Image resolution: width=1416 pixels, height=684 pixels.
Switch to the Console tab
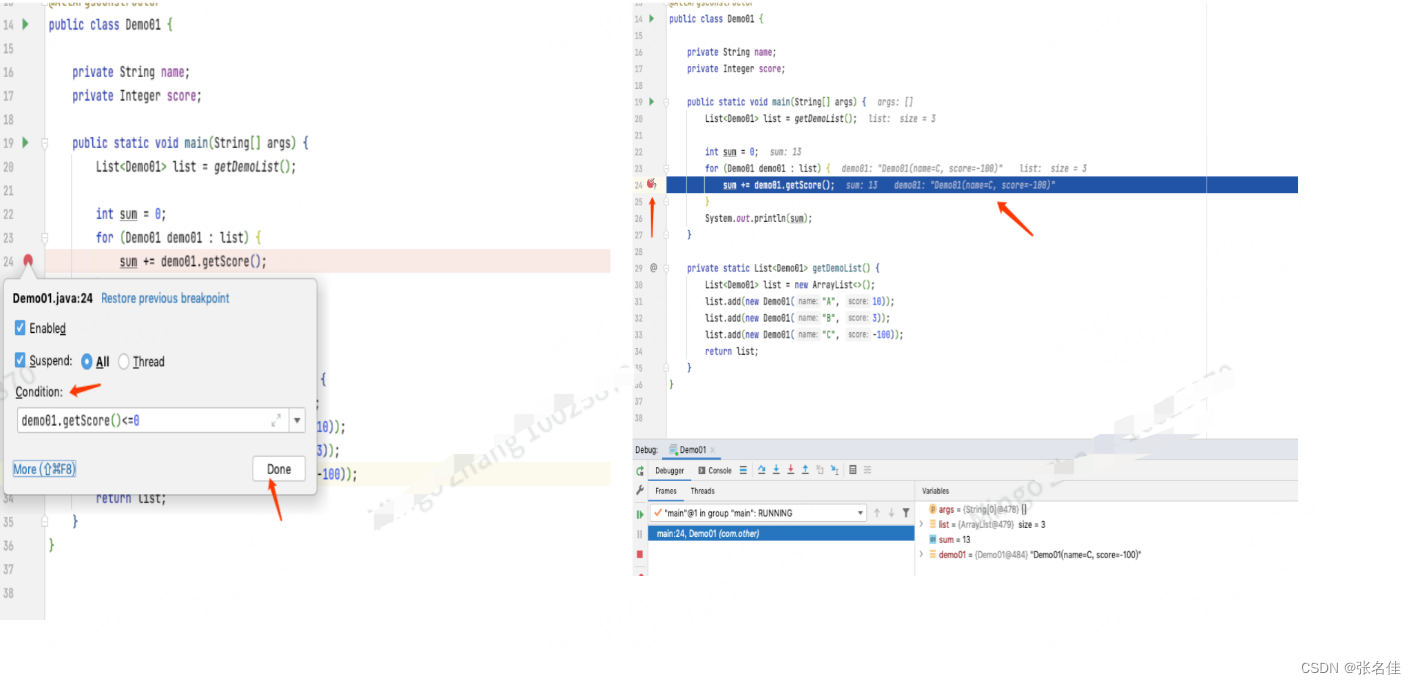click(x=715, y=470)
